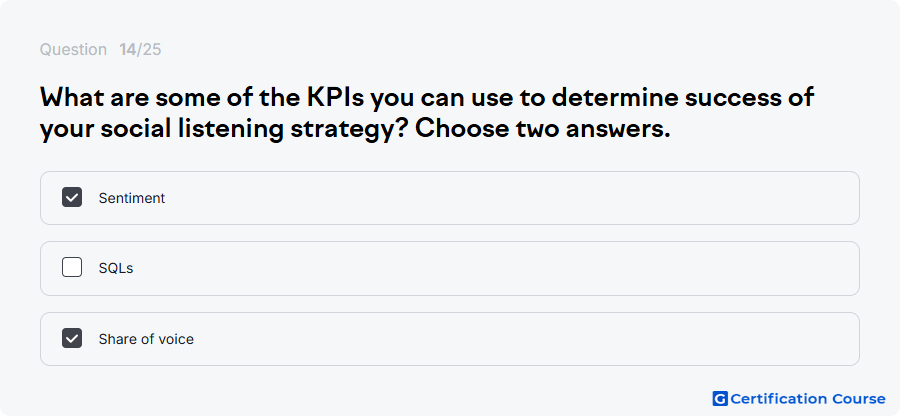Screen dimensions: 900x416
Task: Open the Certification Course link text
Action: tap(808, 399)
